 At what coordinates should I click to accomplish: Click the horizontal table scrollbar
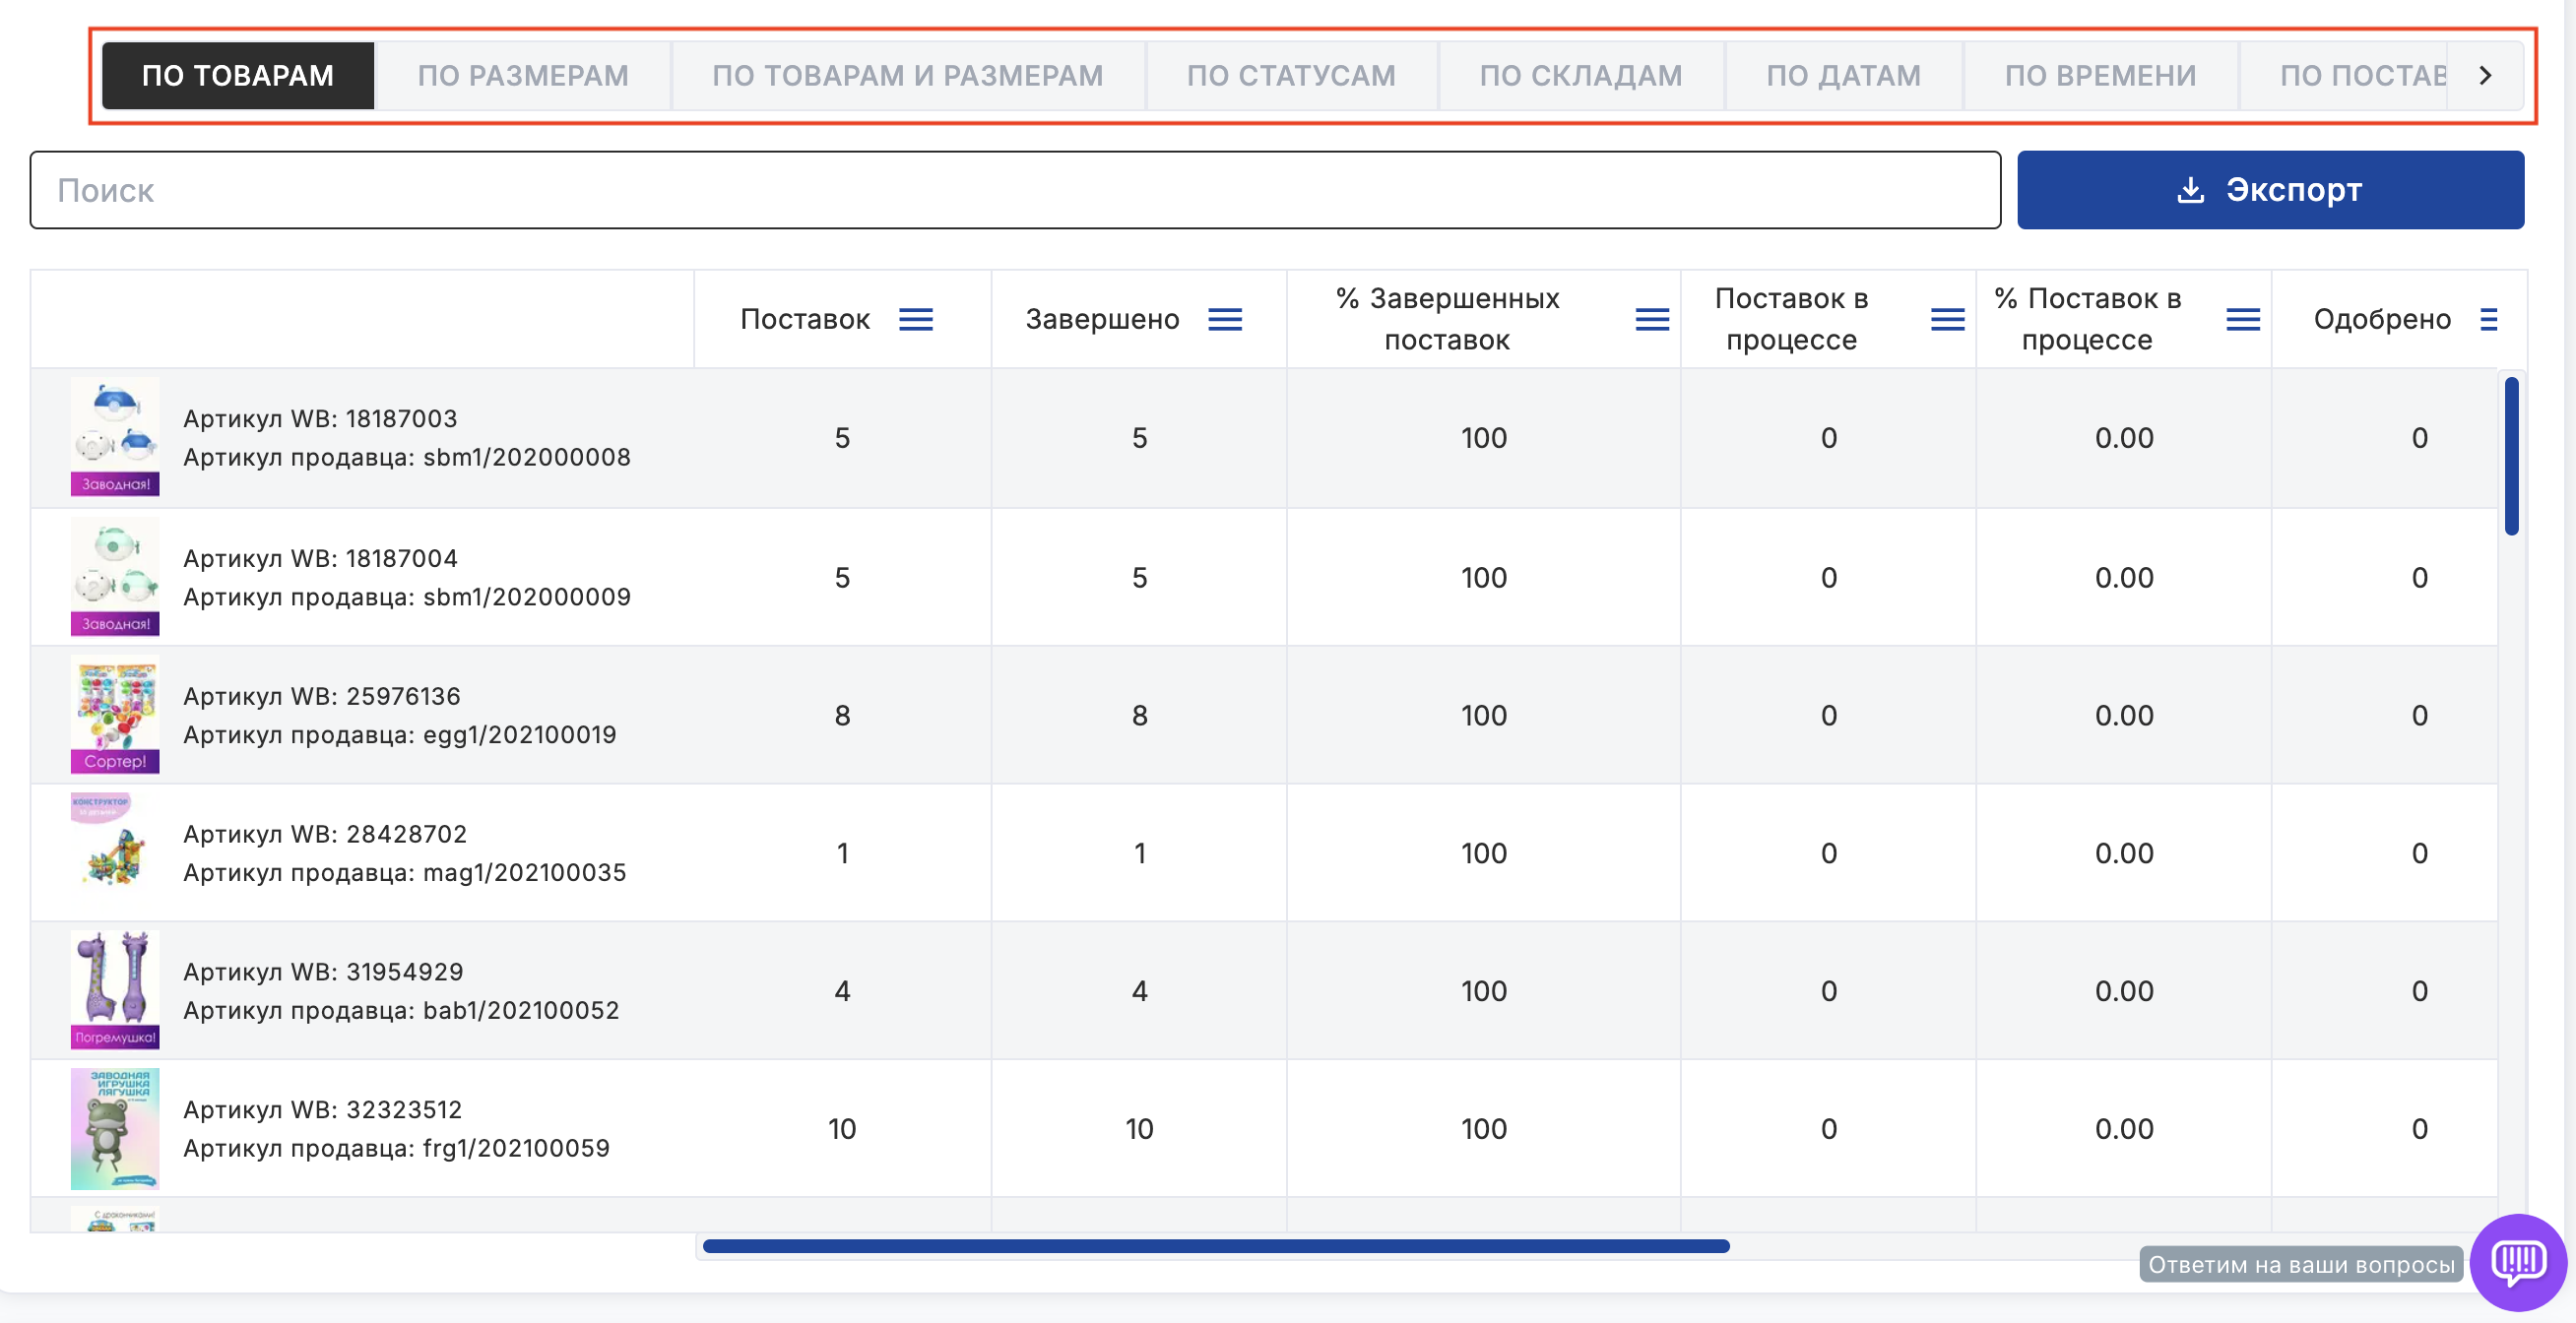(x=1215, y=1246)
